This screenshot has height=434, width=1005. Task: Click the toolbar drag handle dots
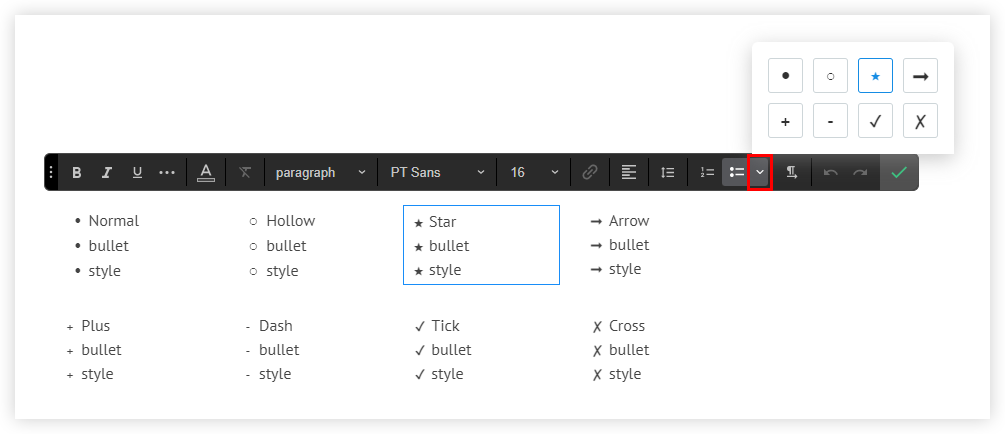pos(51,172)
